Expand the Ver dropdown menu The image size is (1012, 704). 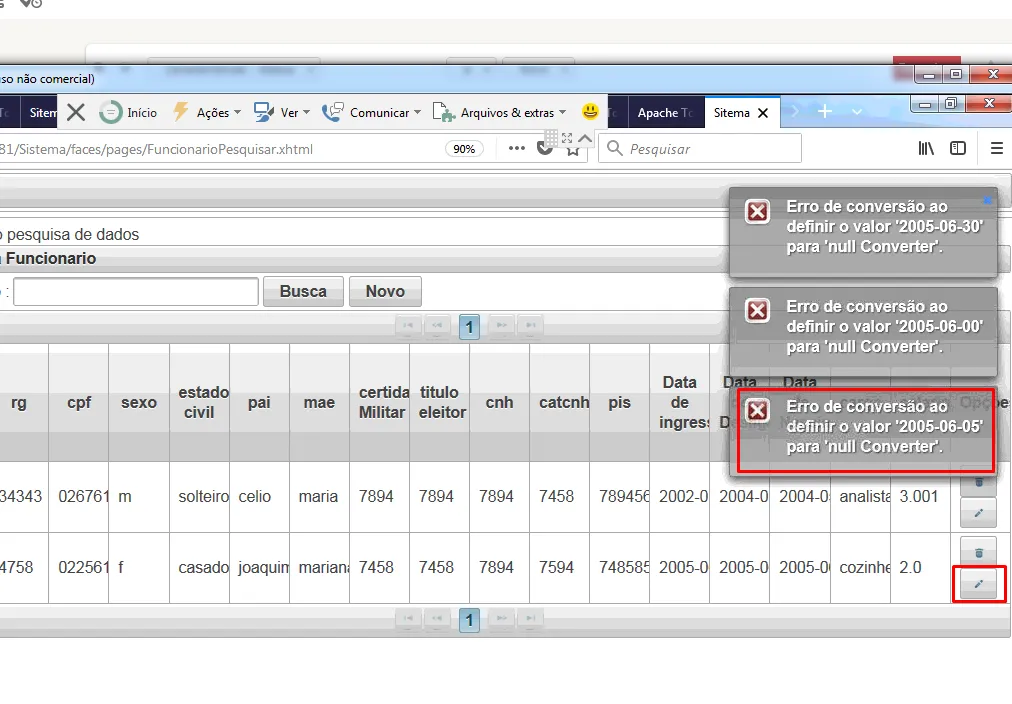[282, 113]
